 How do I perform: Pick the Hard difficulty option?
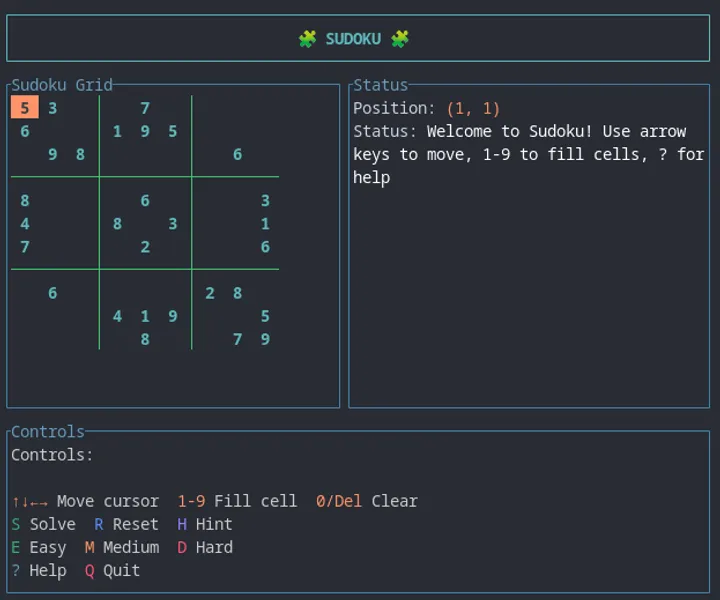tap(204, 547)
